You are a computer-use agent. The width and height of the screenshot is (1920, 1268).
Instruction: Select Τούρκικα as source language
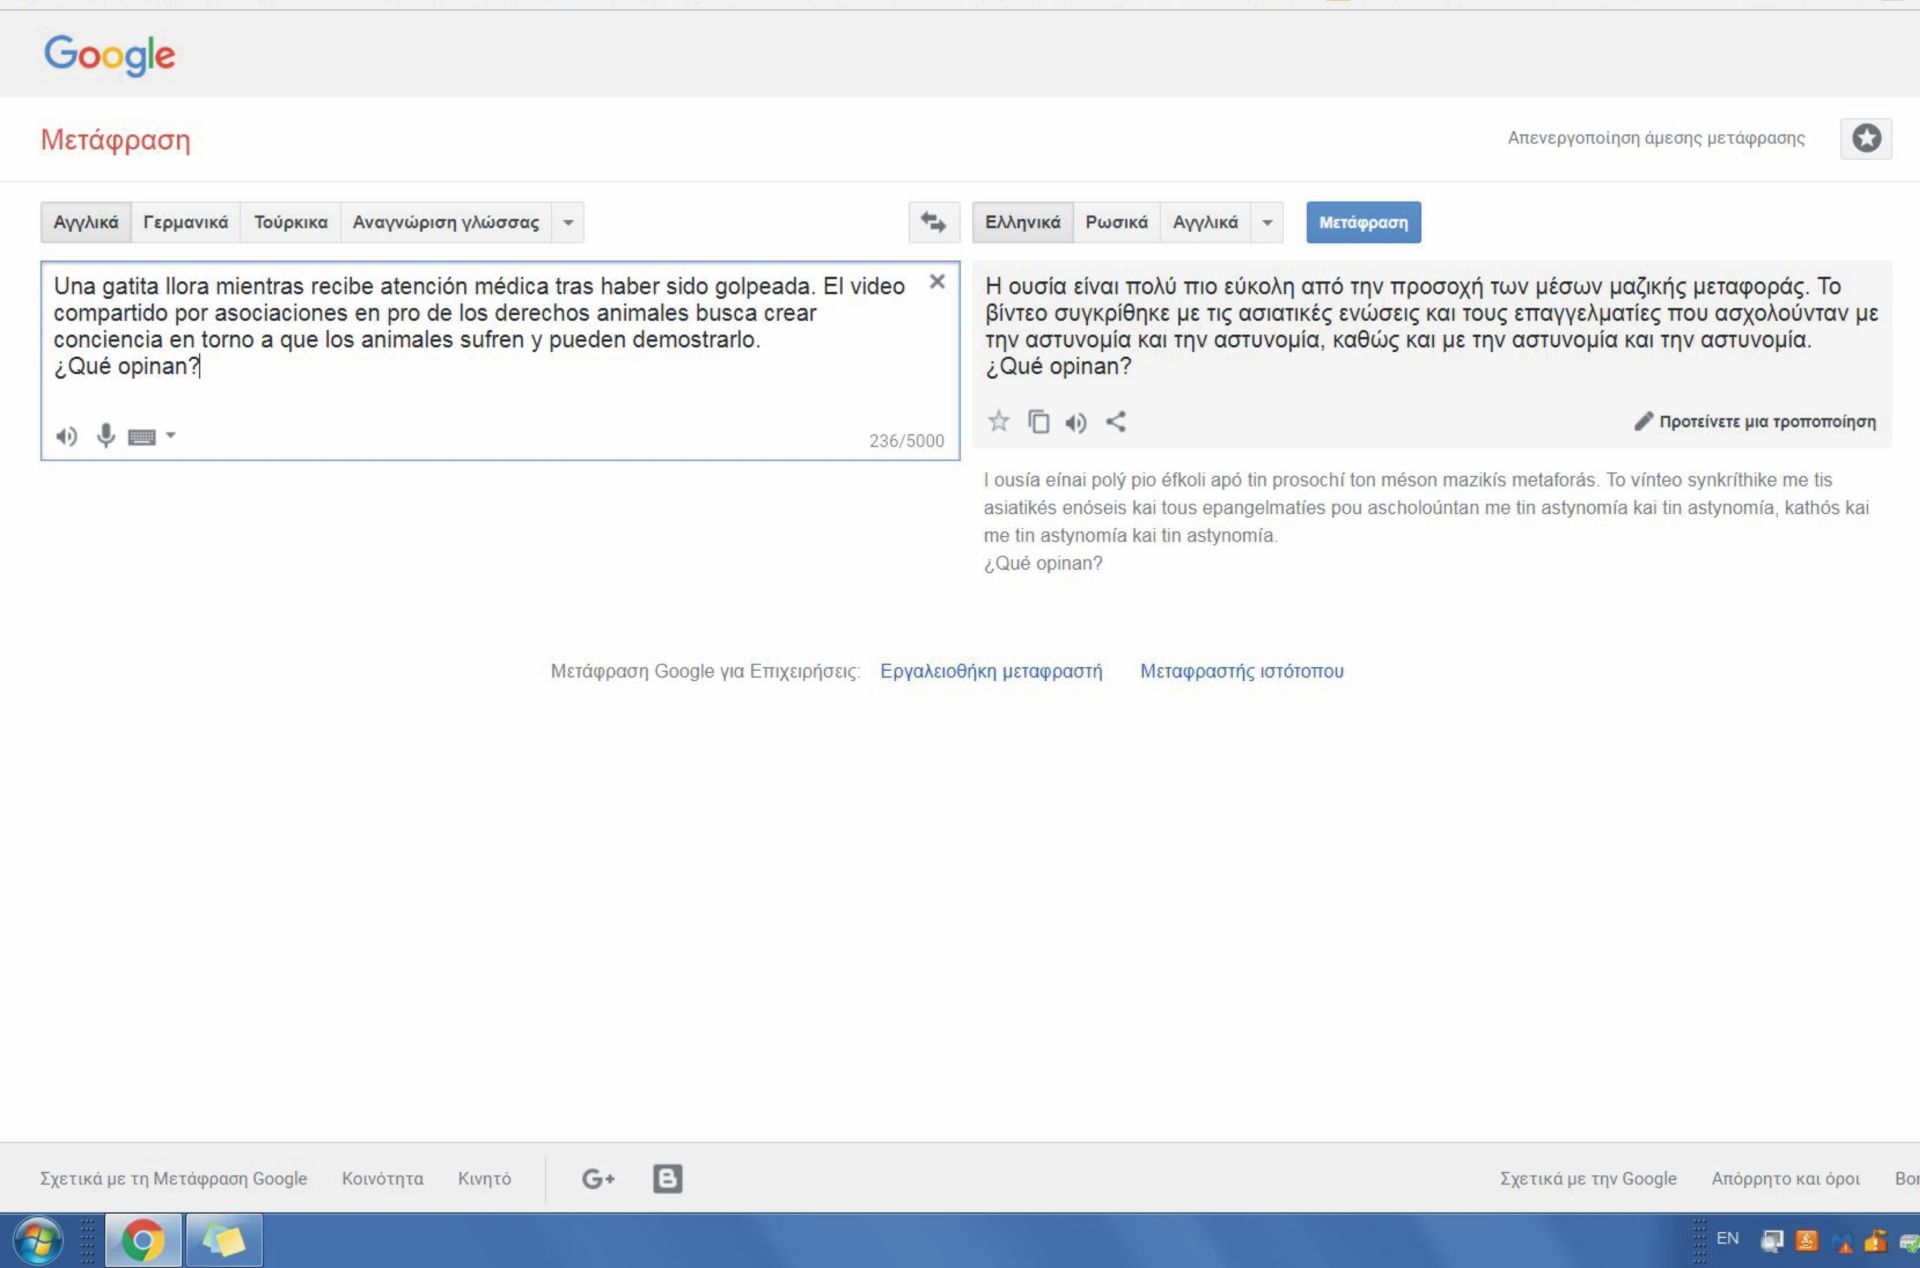point(290,222)
